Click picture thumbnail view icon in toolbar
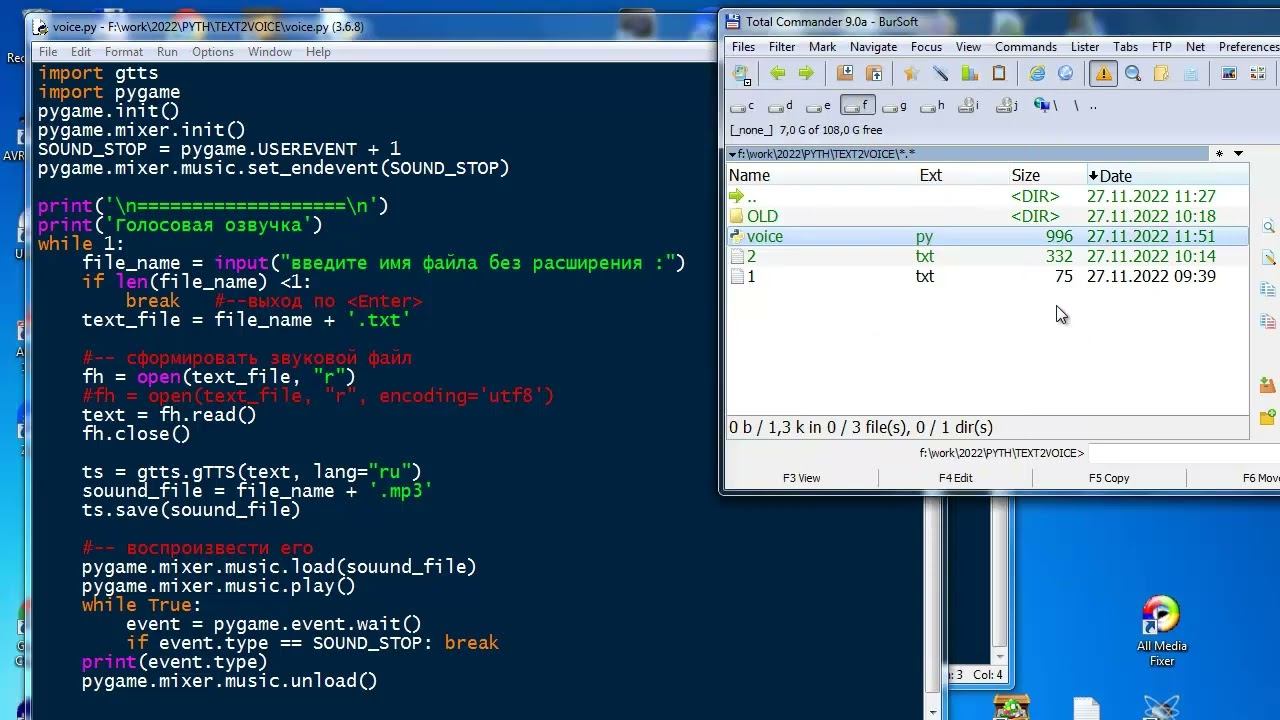Screen dimensions: 1280x720 (x=1229, y=73)
